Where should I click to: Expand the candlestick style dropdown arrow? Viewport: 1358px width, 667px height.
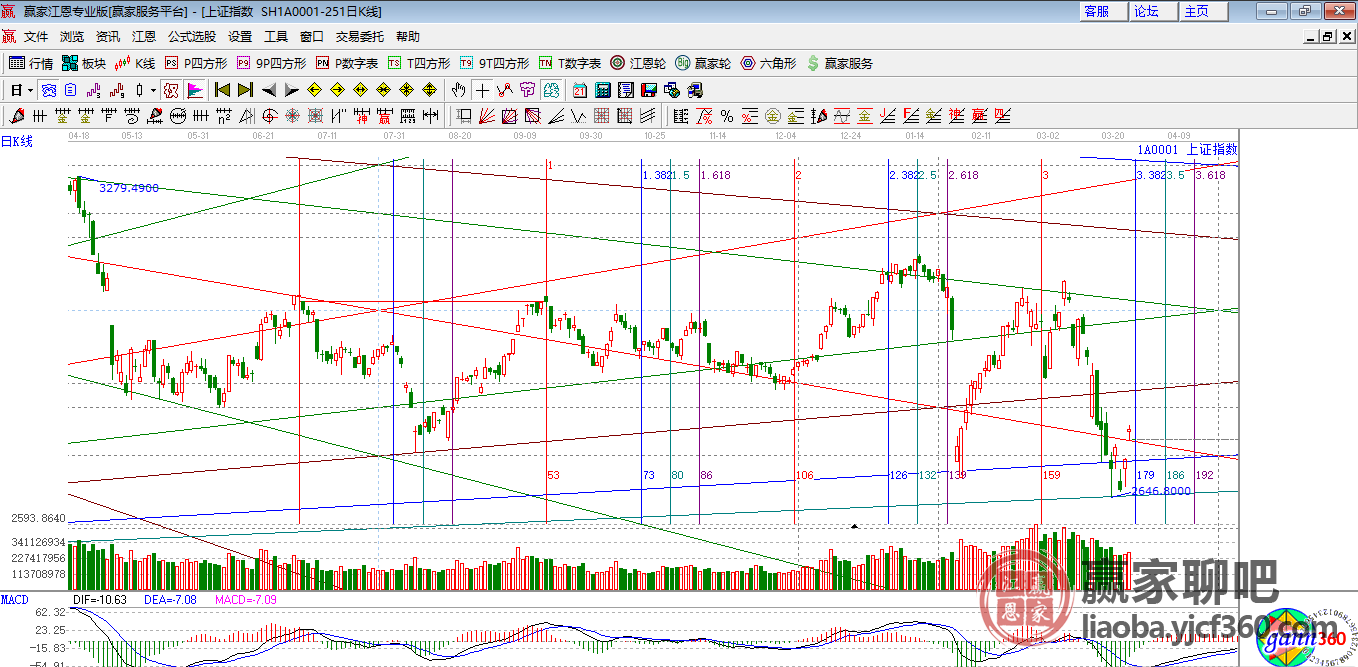153,90
